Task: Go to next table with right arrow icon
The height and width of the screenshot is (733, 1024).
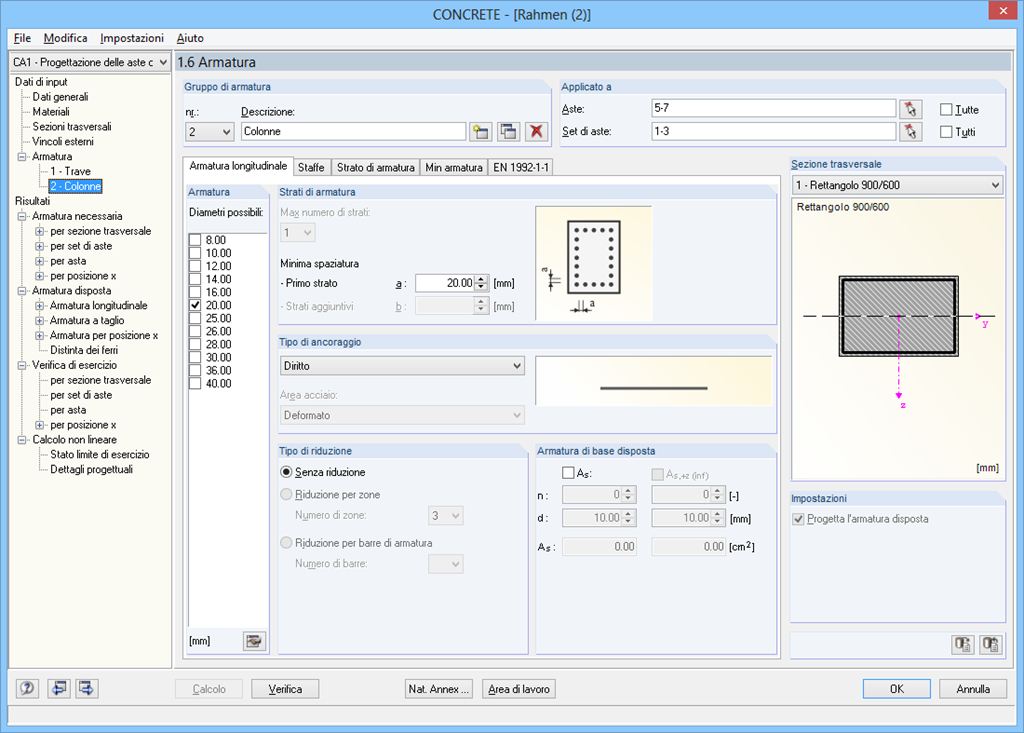Action: pyautogui.click(x=87, y=688)
